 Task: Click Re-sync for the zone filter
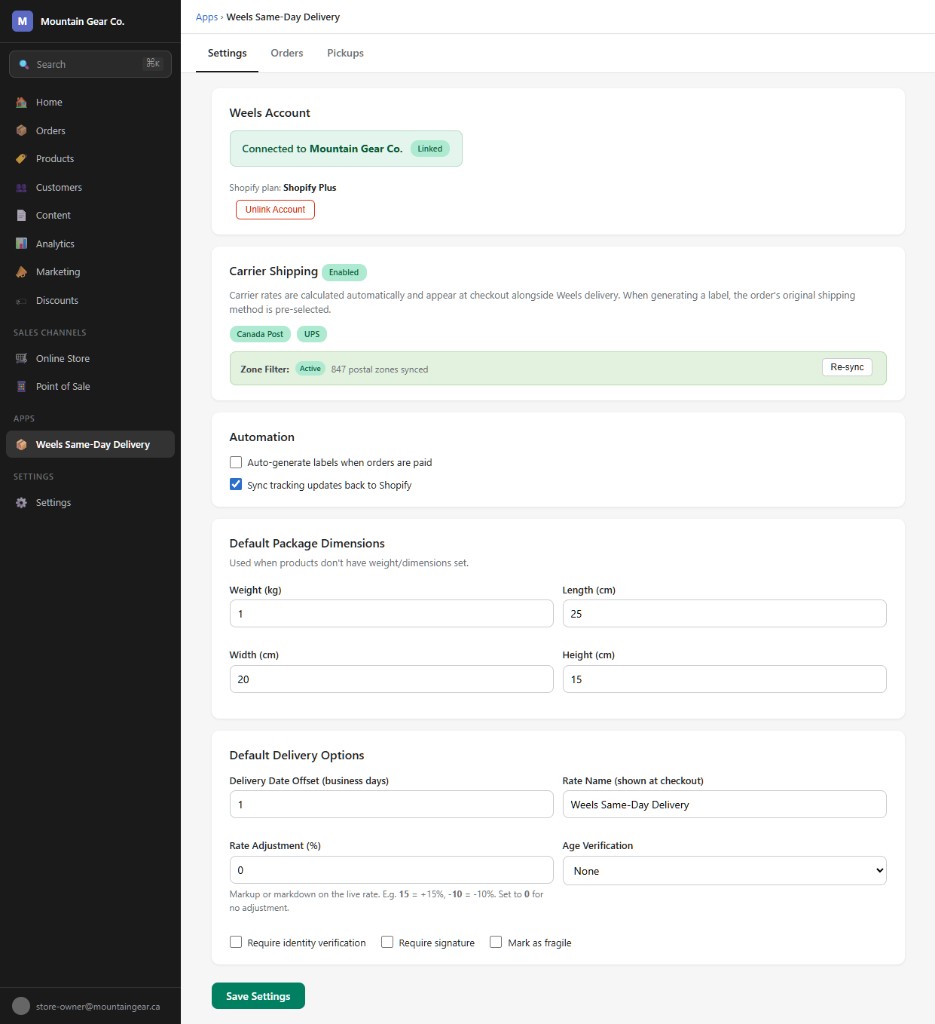[846, 367]
